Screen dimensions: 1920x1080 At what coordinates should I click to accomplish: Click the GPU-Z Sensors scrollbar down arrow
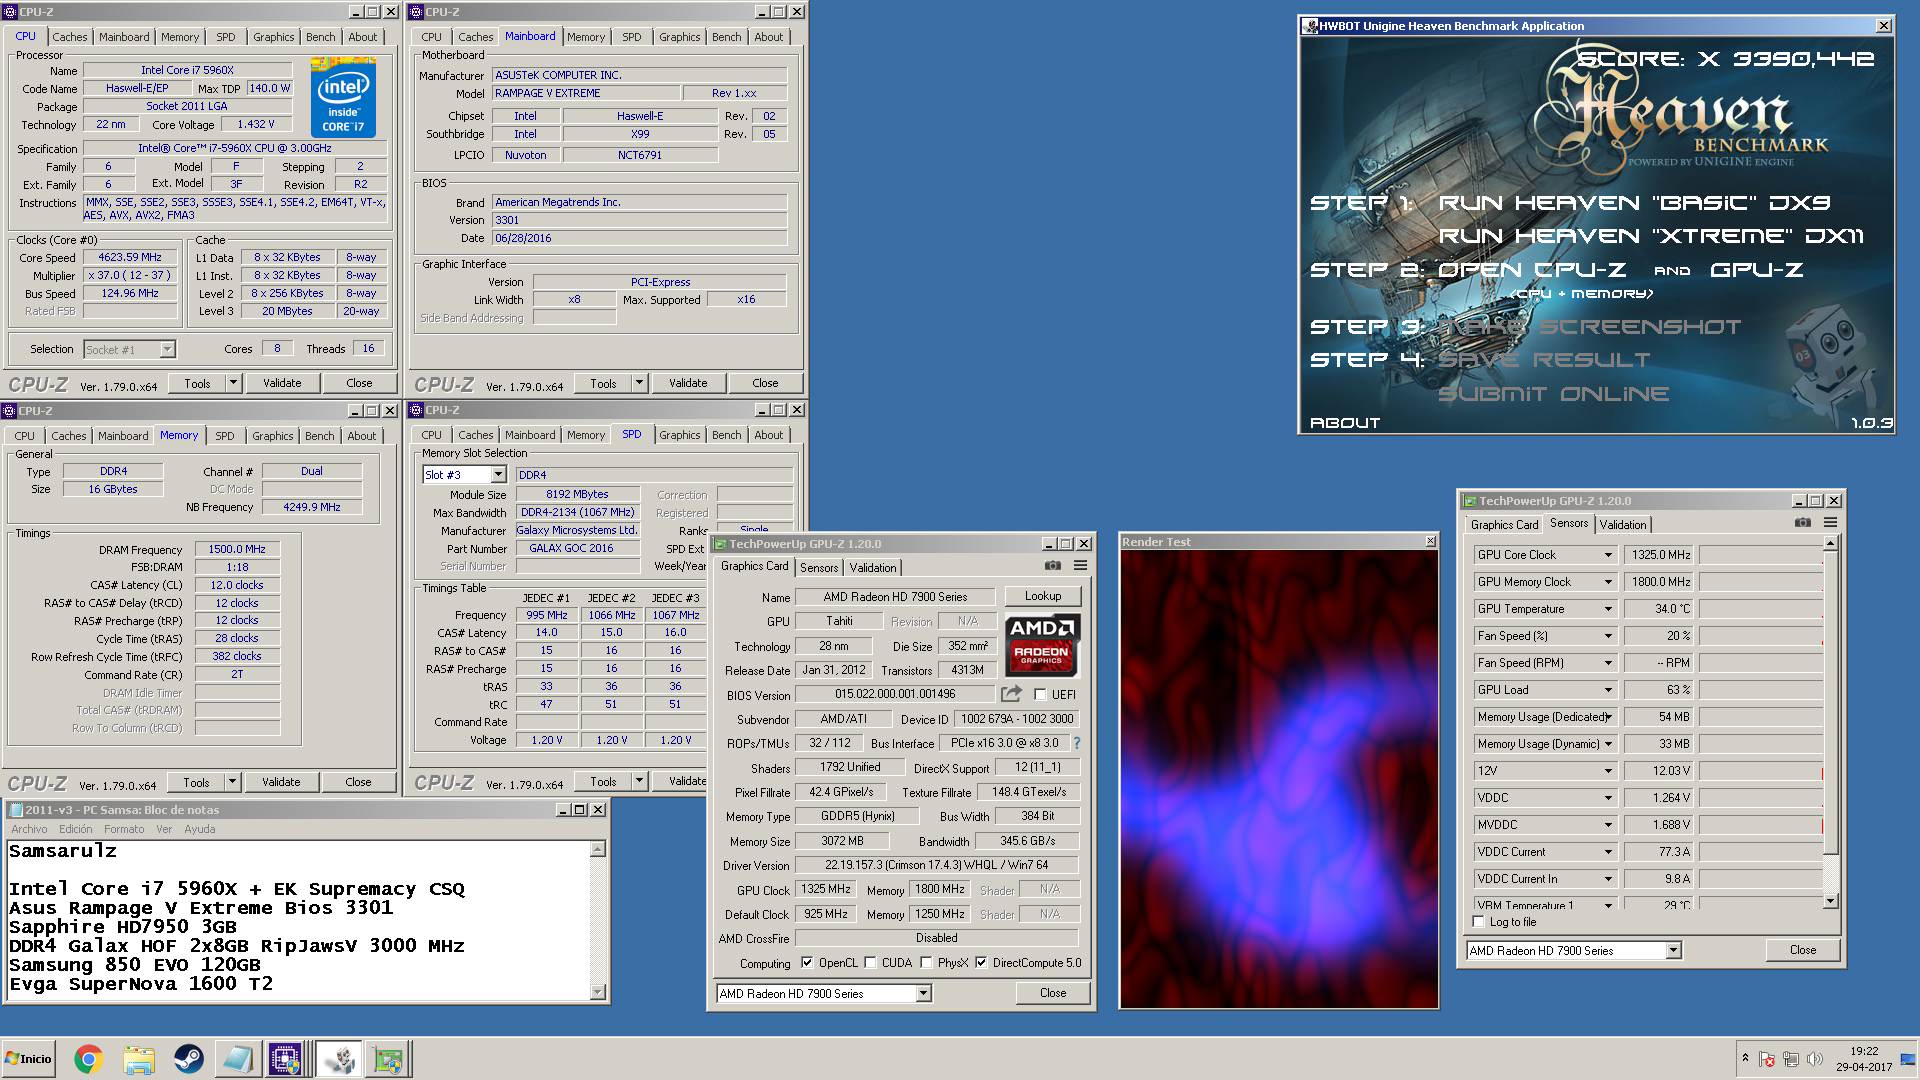pos(1830,901)
